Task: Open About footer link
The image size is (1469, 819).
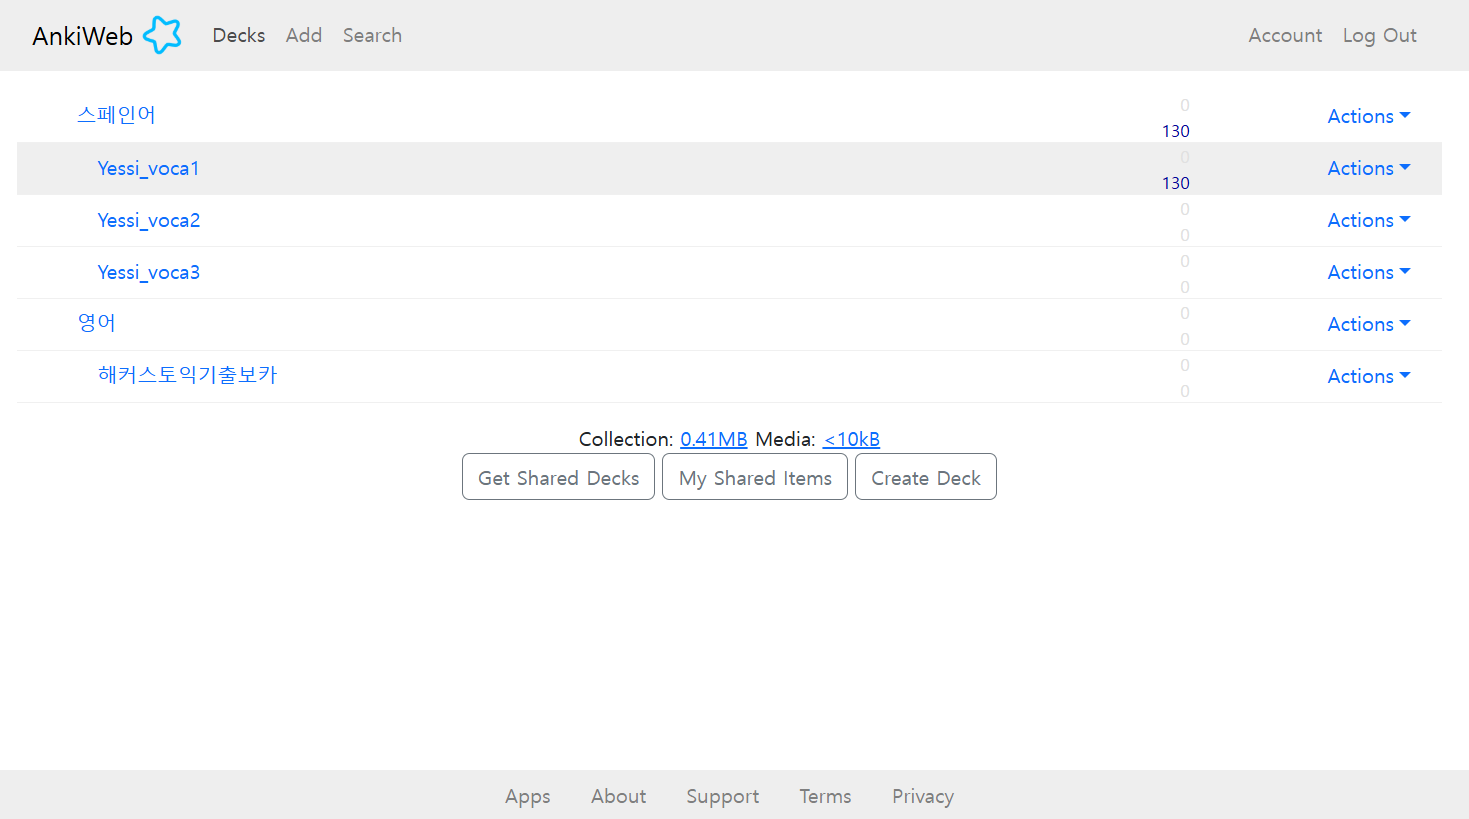Action: pos(619,796)
